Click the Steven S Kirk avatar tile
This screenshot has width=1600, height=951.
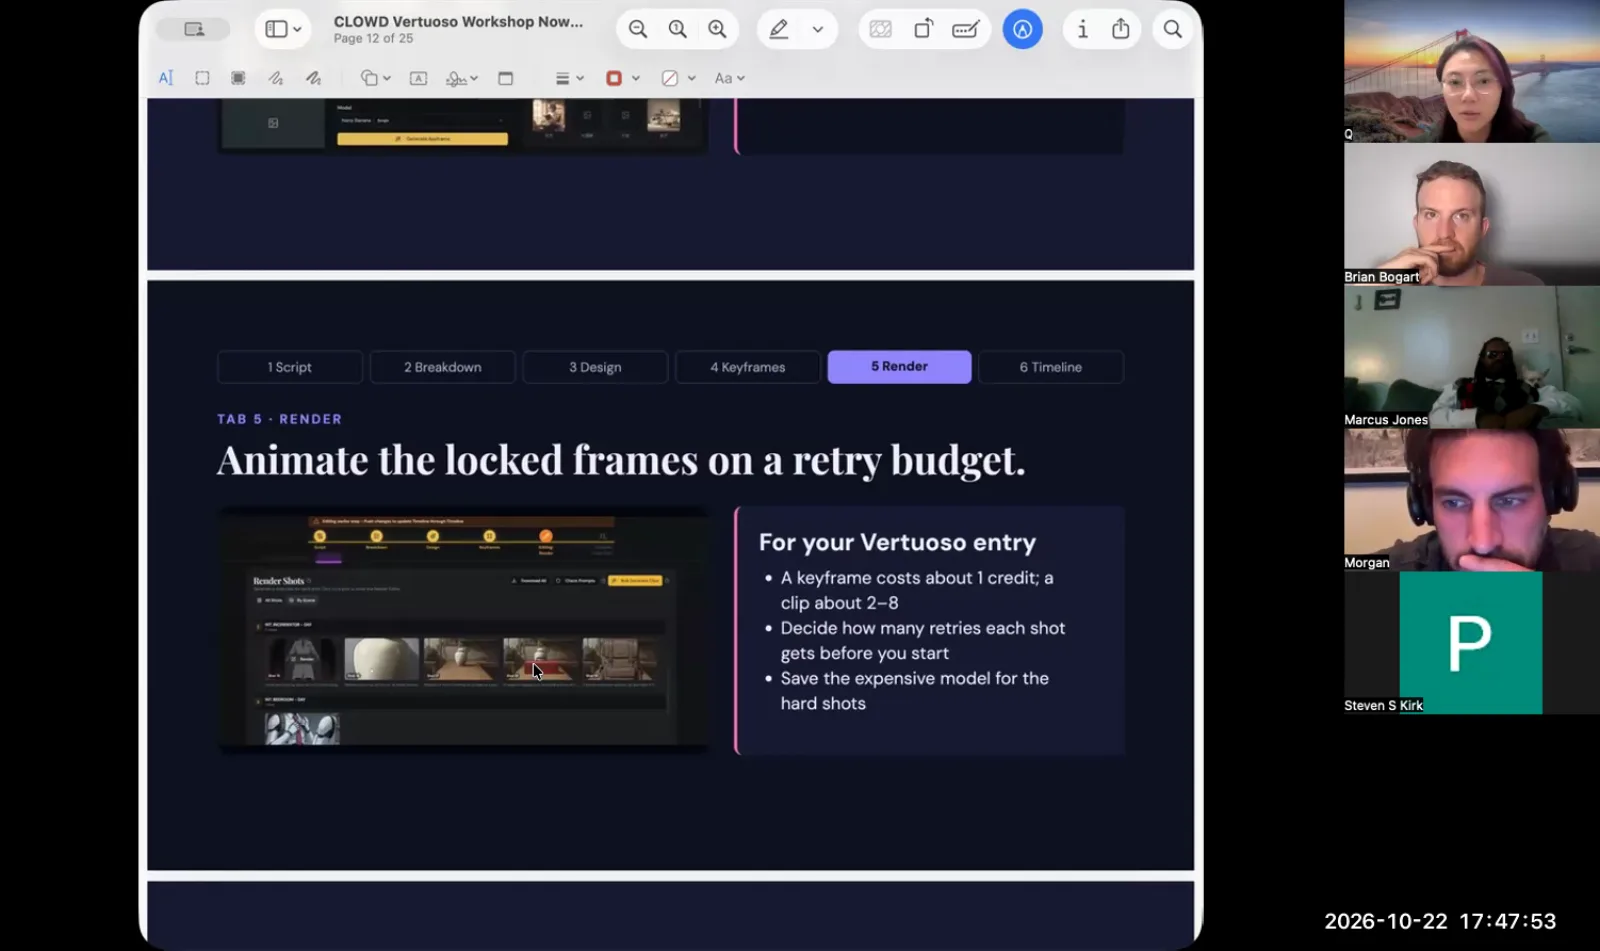point(1470,642)
